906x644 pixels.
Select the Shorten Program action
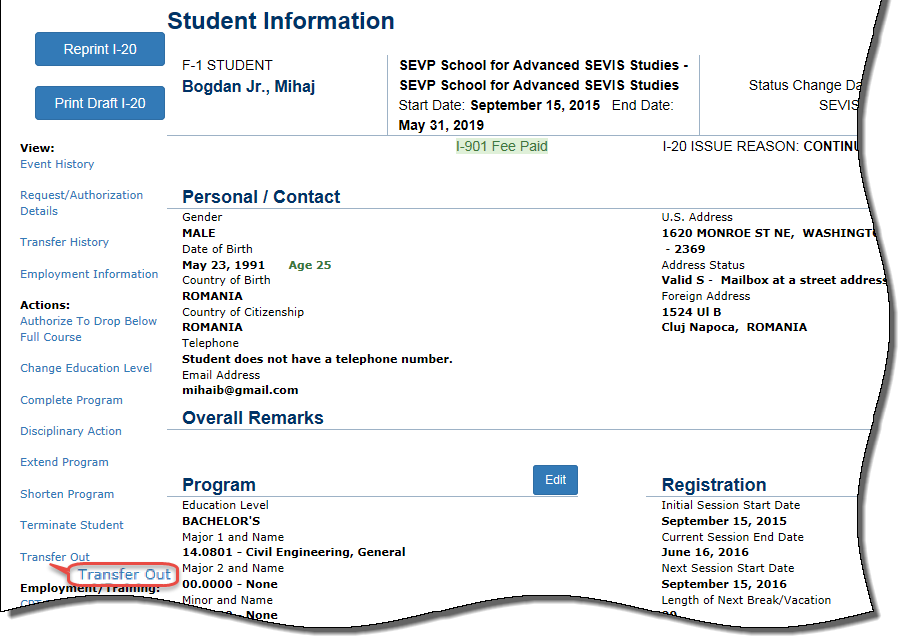tap(67, 494)
